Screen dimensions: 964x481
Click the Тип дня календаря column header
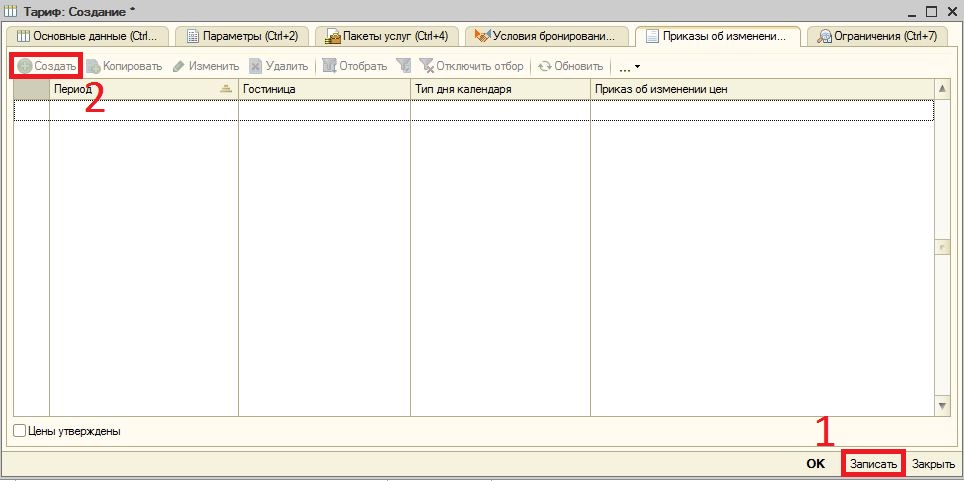click(500, 89)
